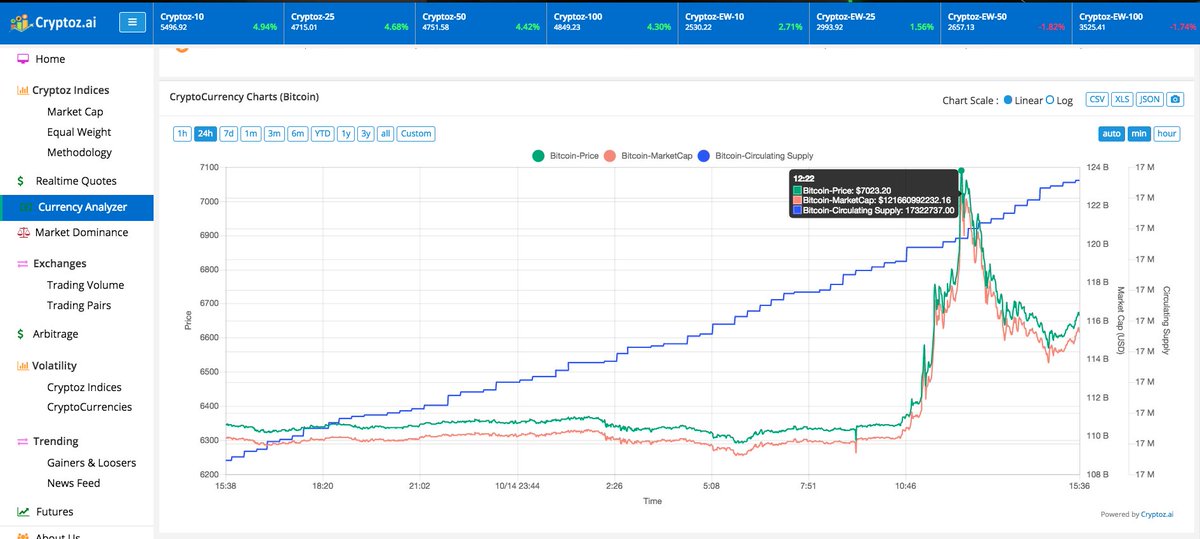Click the Volatility chart icon
The height and width of the screenshot is (539, 1200).
point(22,366)
